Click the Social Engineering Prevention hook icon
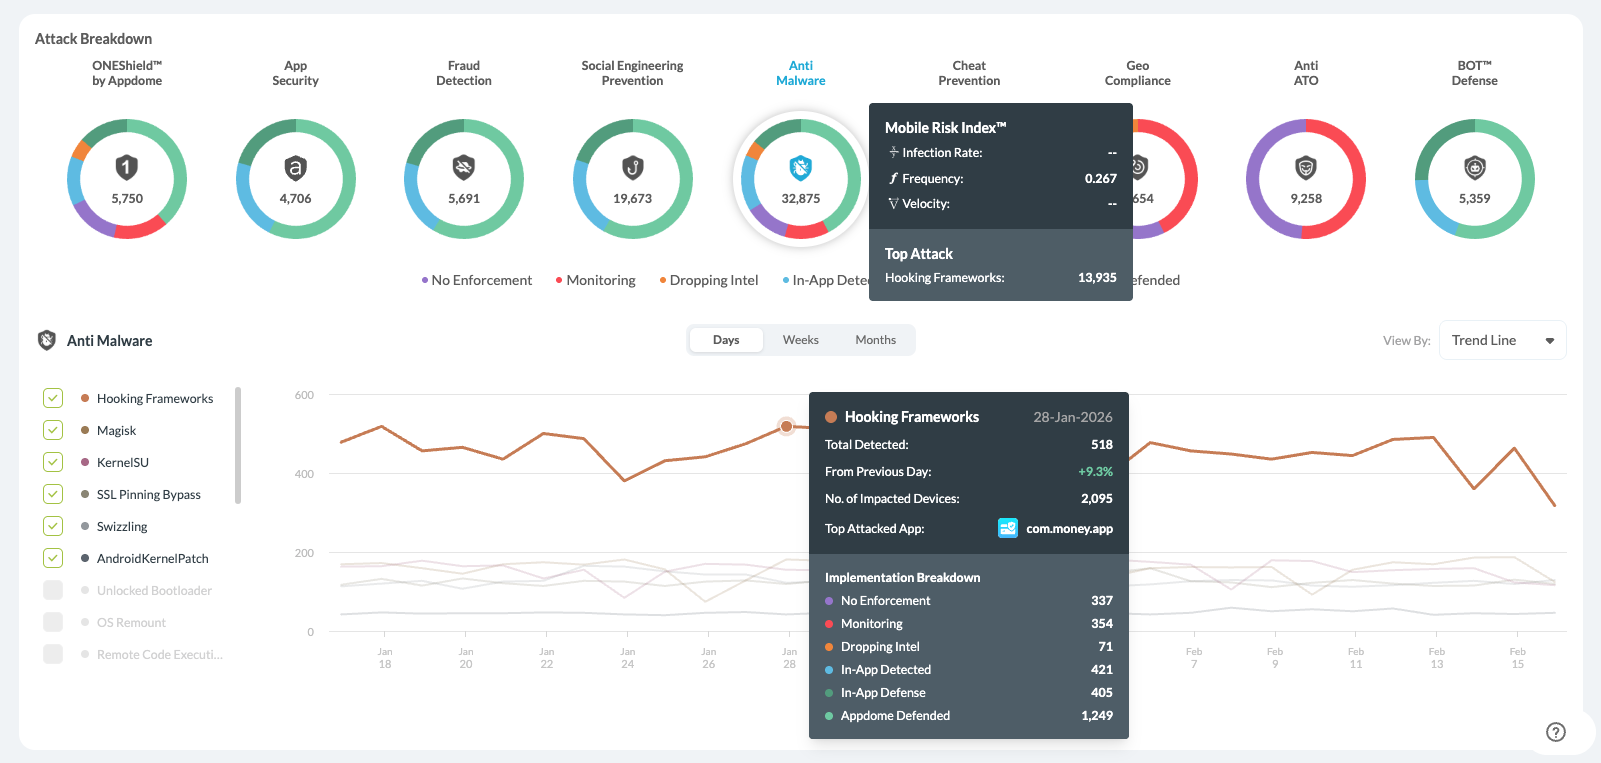This screenshot has width=1601, height=763. pos(632,167)
